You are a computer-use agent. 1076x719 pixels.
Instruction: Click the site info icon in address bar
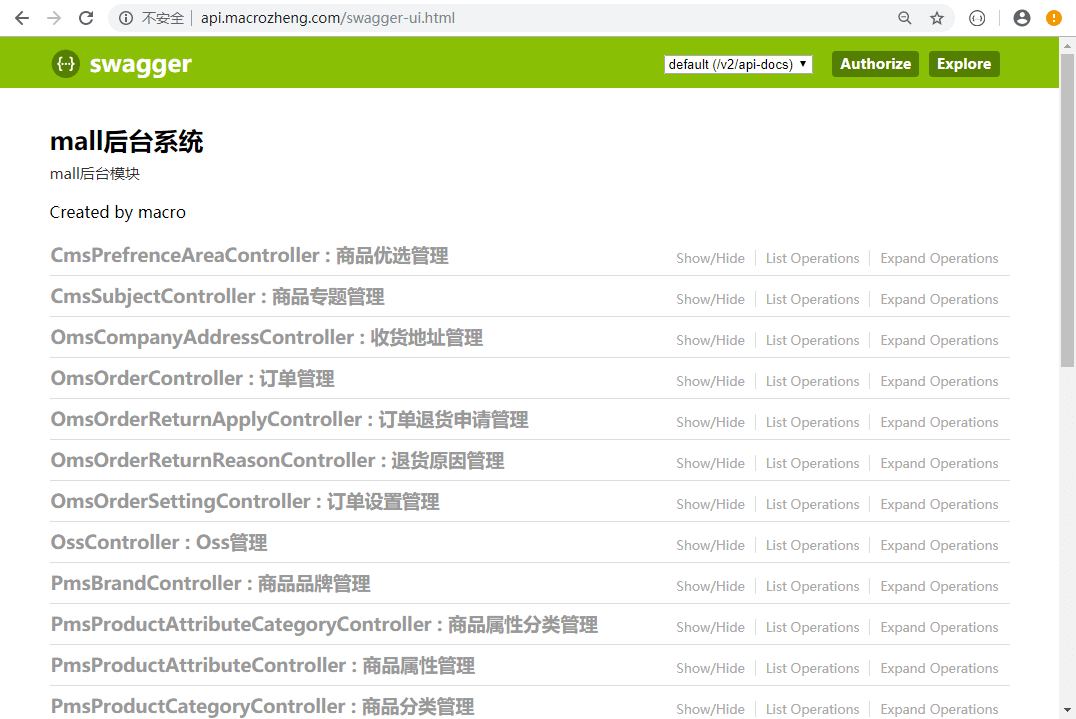tap(126, 18)
